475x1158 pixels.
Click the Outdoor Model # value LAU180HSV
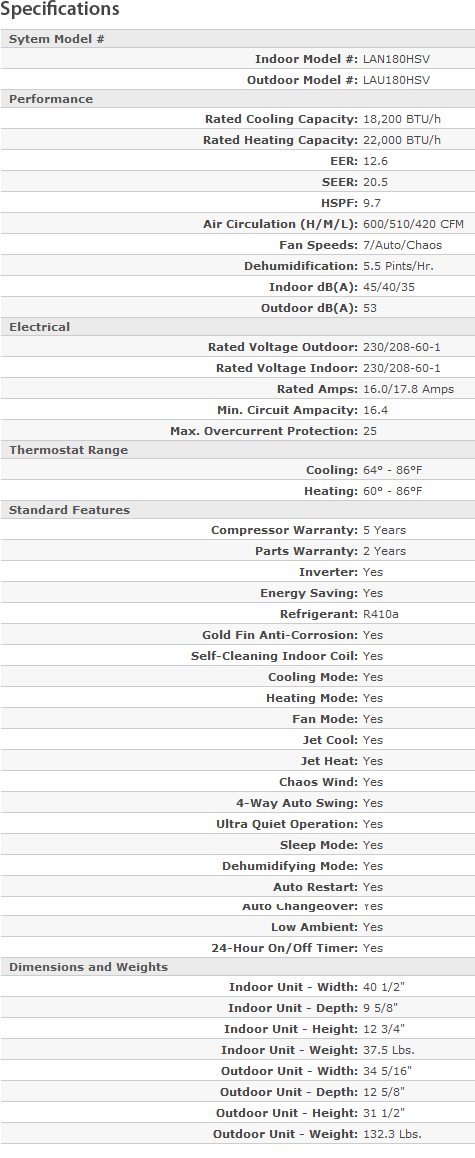[397, 80]
